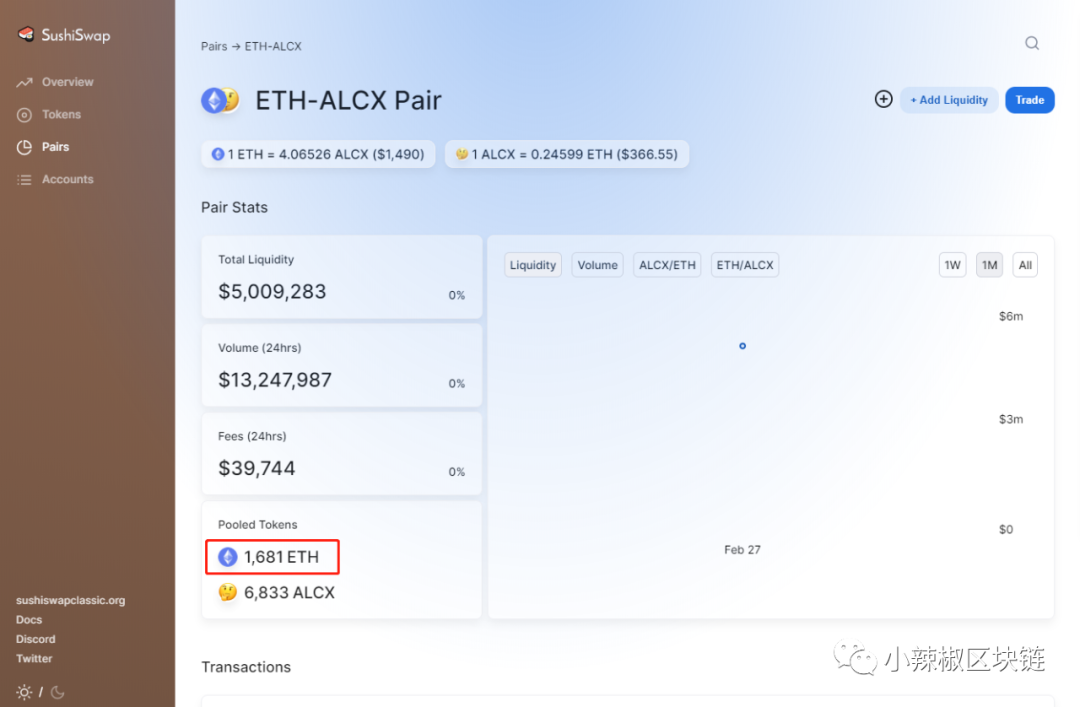Click the 1 ETH = 4.06526 ALCX price pill

[x=318, y=154]
